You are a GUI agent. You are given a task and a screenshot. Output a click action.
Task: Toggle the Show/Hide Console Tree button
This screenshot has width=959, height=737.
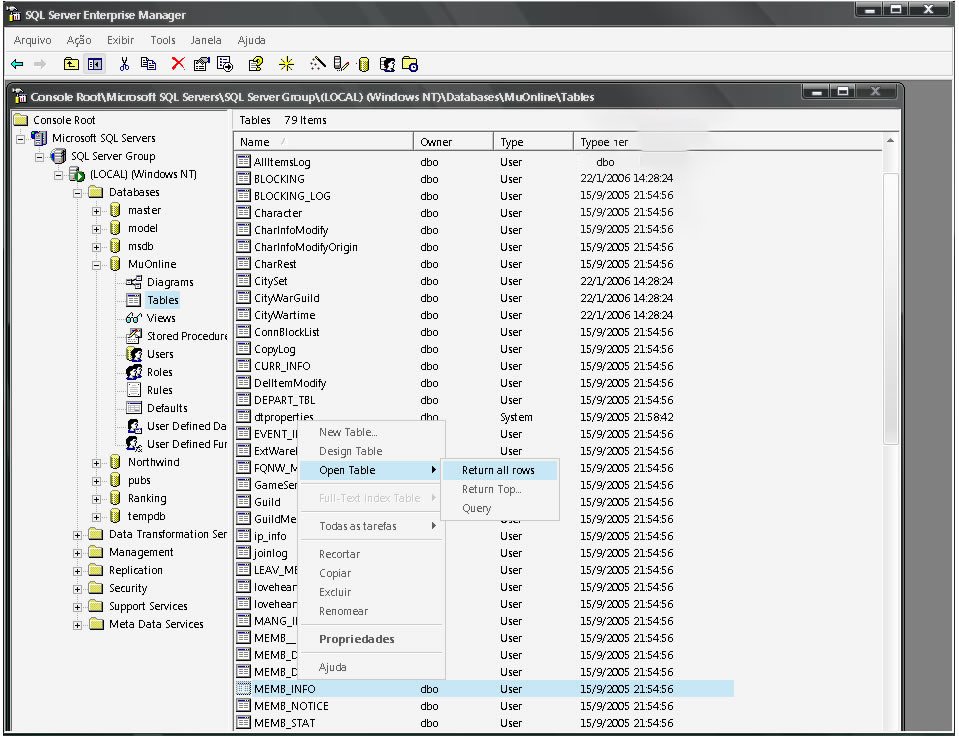coord(95,64)
